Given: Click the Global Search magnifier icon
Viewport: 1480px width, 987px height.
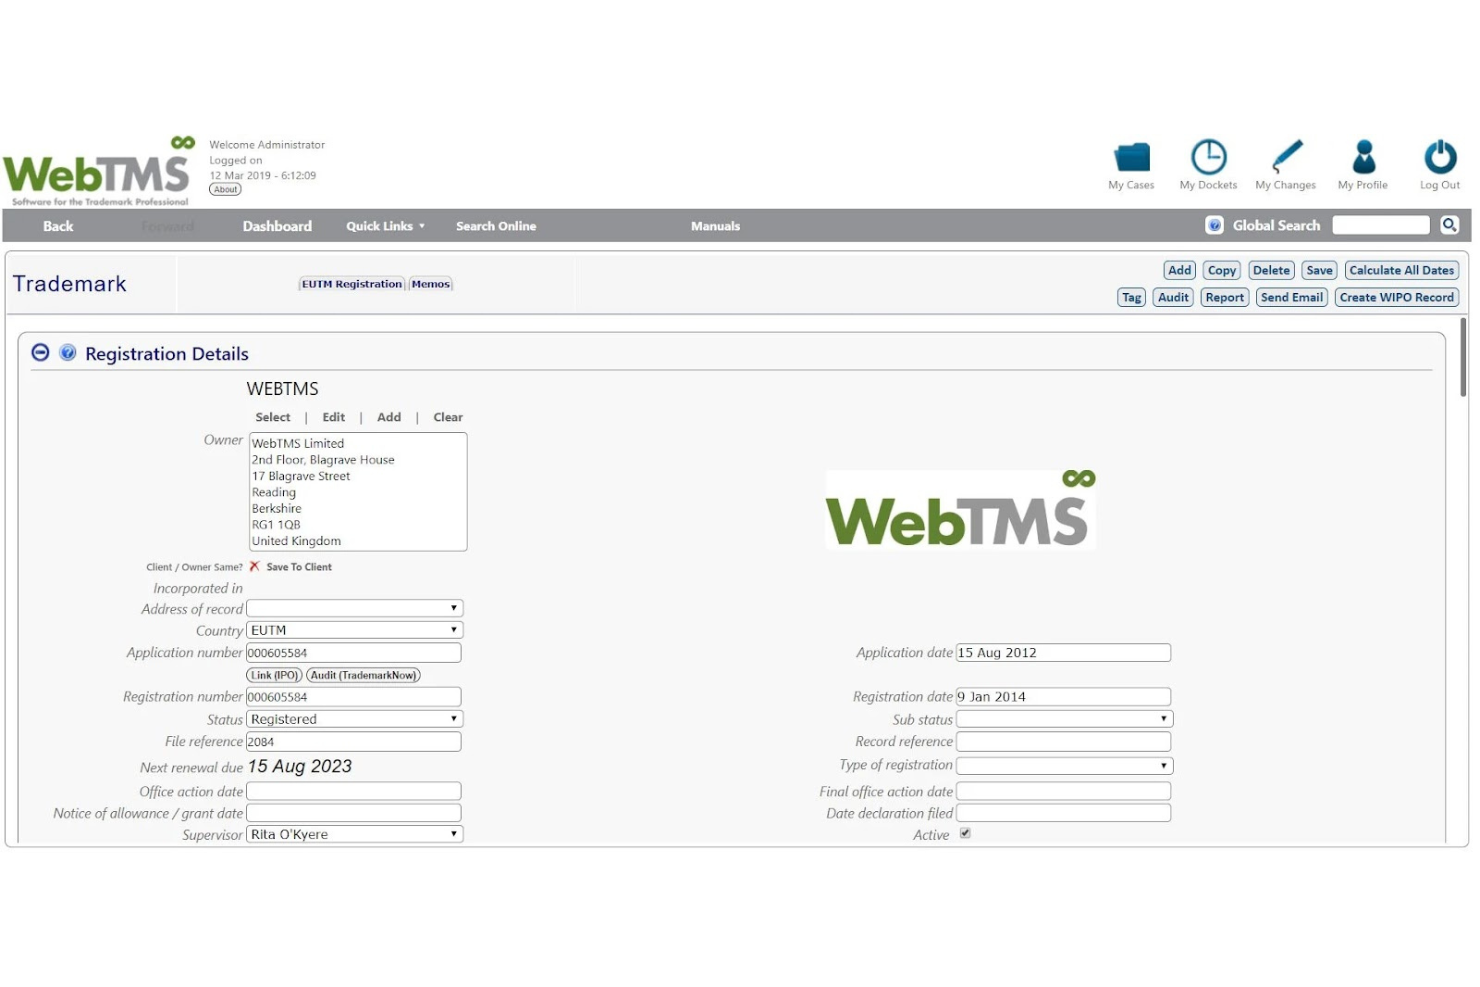Looking at the screenshot, I should click(1449, 225).
